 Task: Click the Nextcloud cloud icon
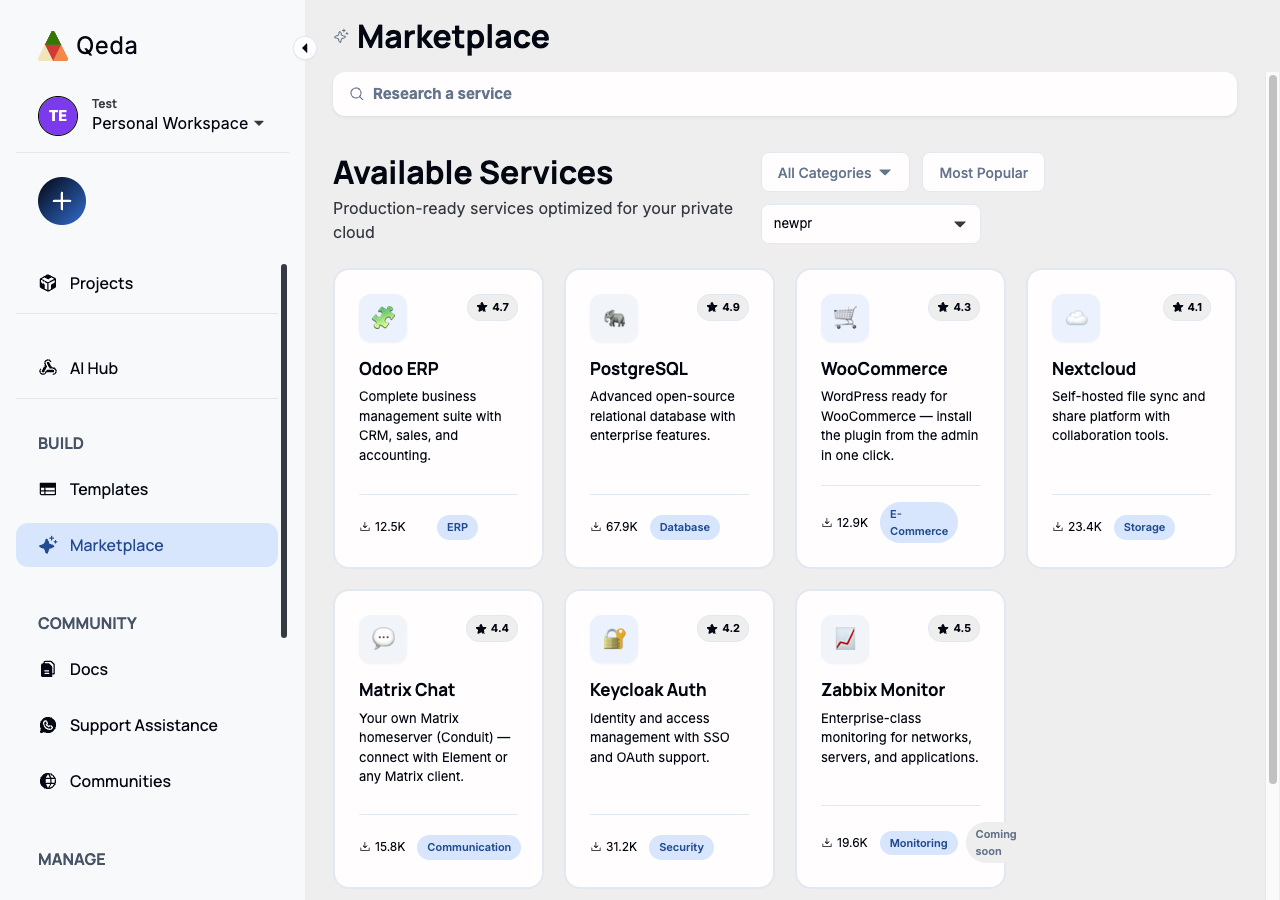[x=1076, y=318]
